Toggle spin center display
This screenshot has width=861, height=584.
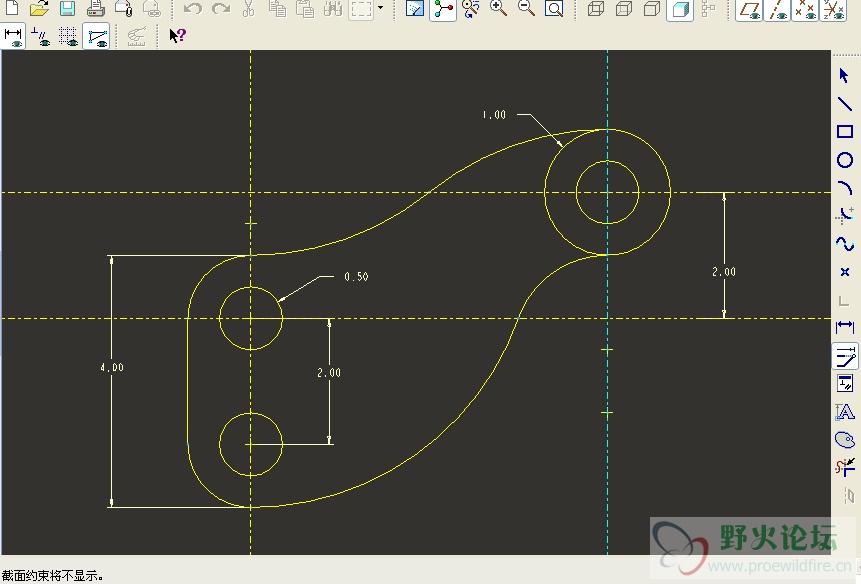tap(443, 9)
